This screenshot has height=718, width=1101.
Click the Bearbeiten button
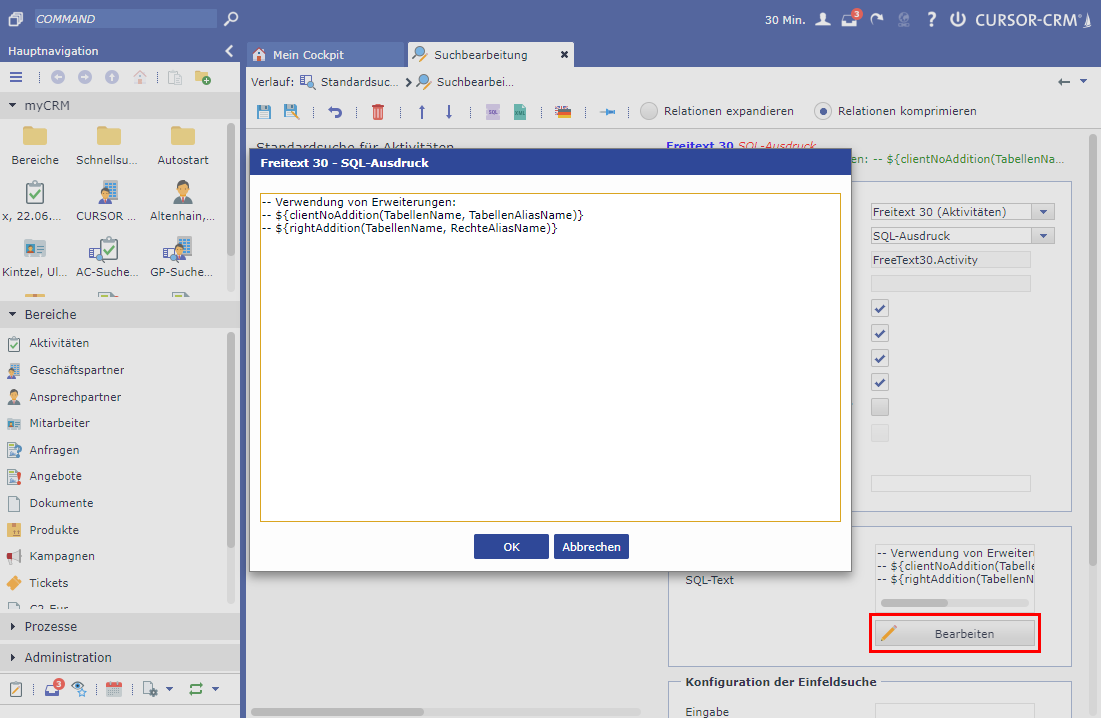[x=954, y=633]
